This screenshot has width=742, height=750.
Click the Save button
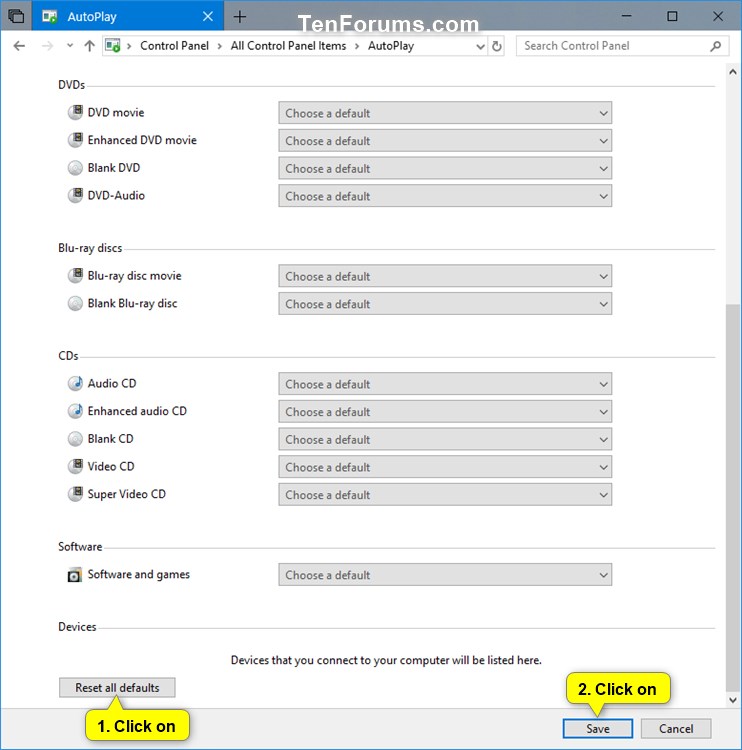coord(598,728)
